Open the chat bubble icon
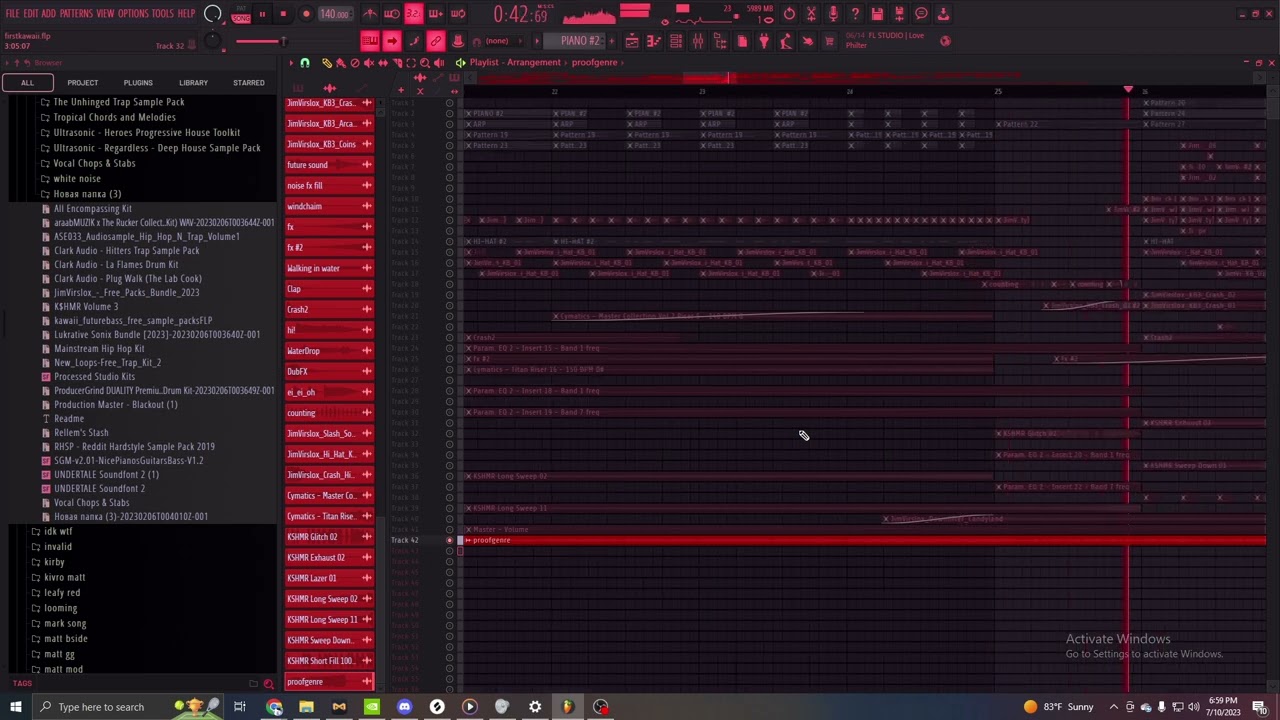1280x720 pixels. point(921,14)
